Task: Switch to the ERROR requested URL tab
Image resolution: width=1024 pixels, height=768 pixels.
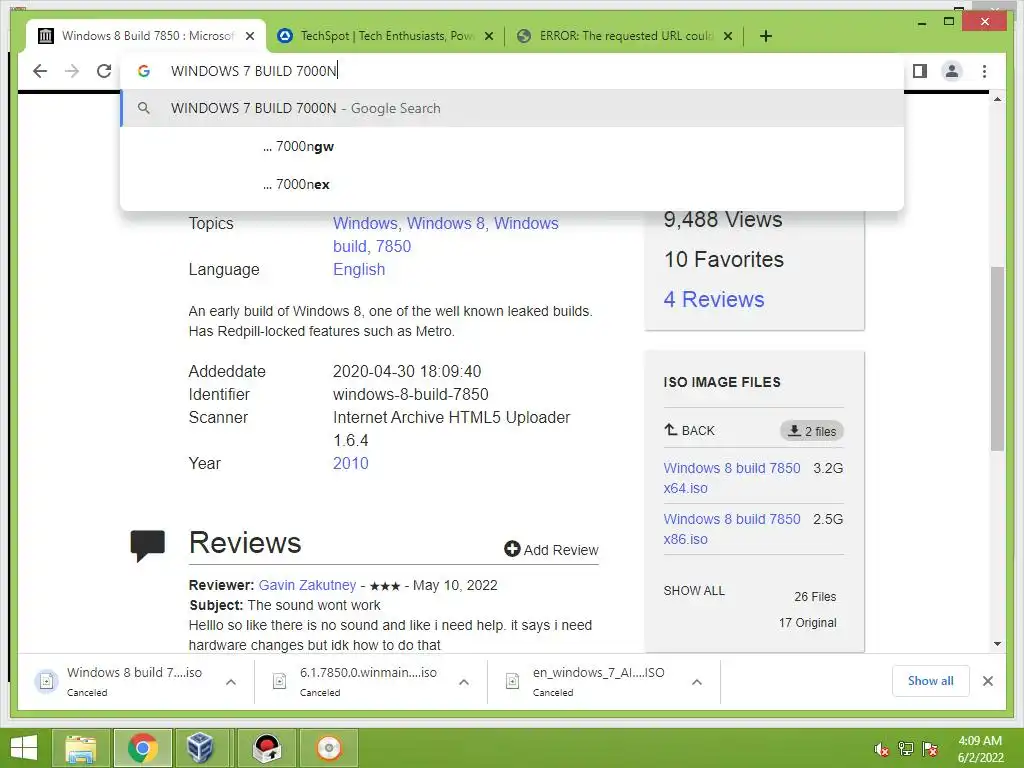Action: coord(624,36)
